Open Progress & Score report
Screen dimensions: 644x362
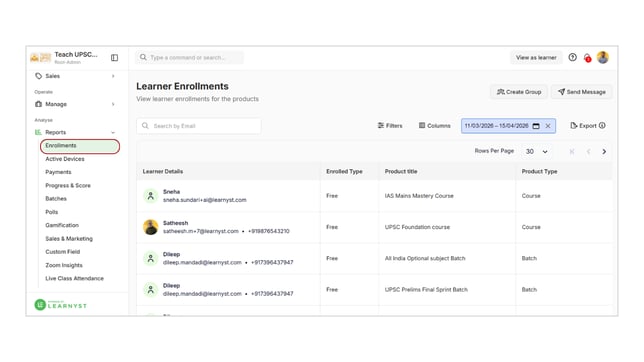pyautogui.click(x=68, y=186)
